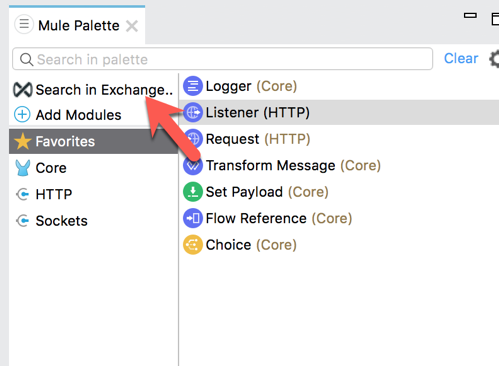Image resolution: width=499 pixels, height=366 pixels.
Task: Click the green Set Payload icon
Action: (x=193, y=192)
